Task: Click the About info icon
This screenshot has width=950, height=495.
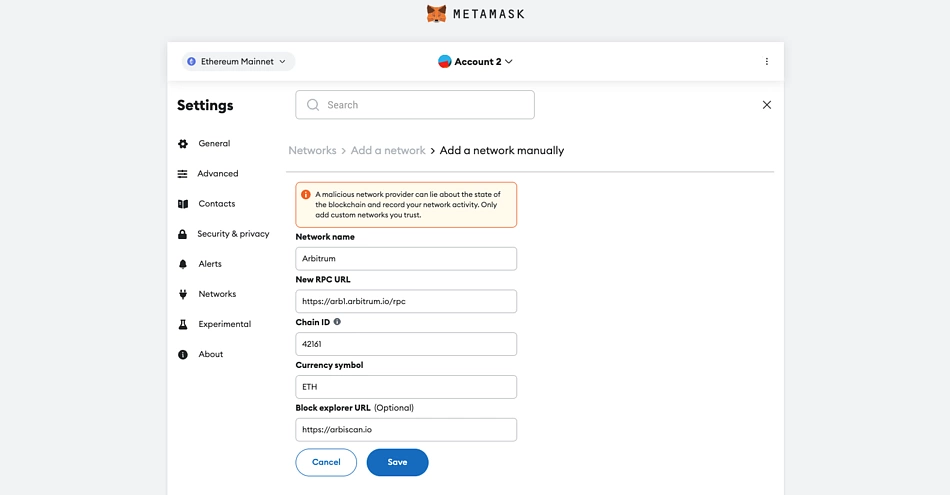Action: tap(183, 354)
